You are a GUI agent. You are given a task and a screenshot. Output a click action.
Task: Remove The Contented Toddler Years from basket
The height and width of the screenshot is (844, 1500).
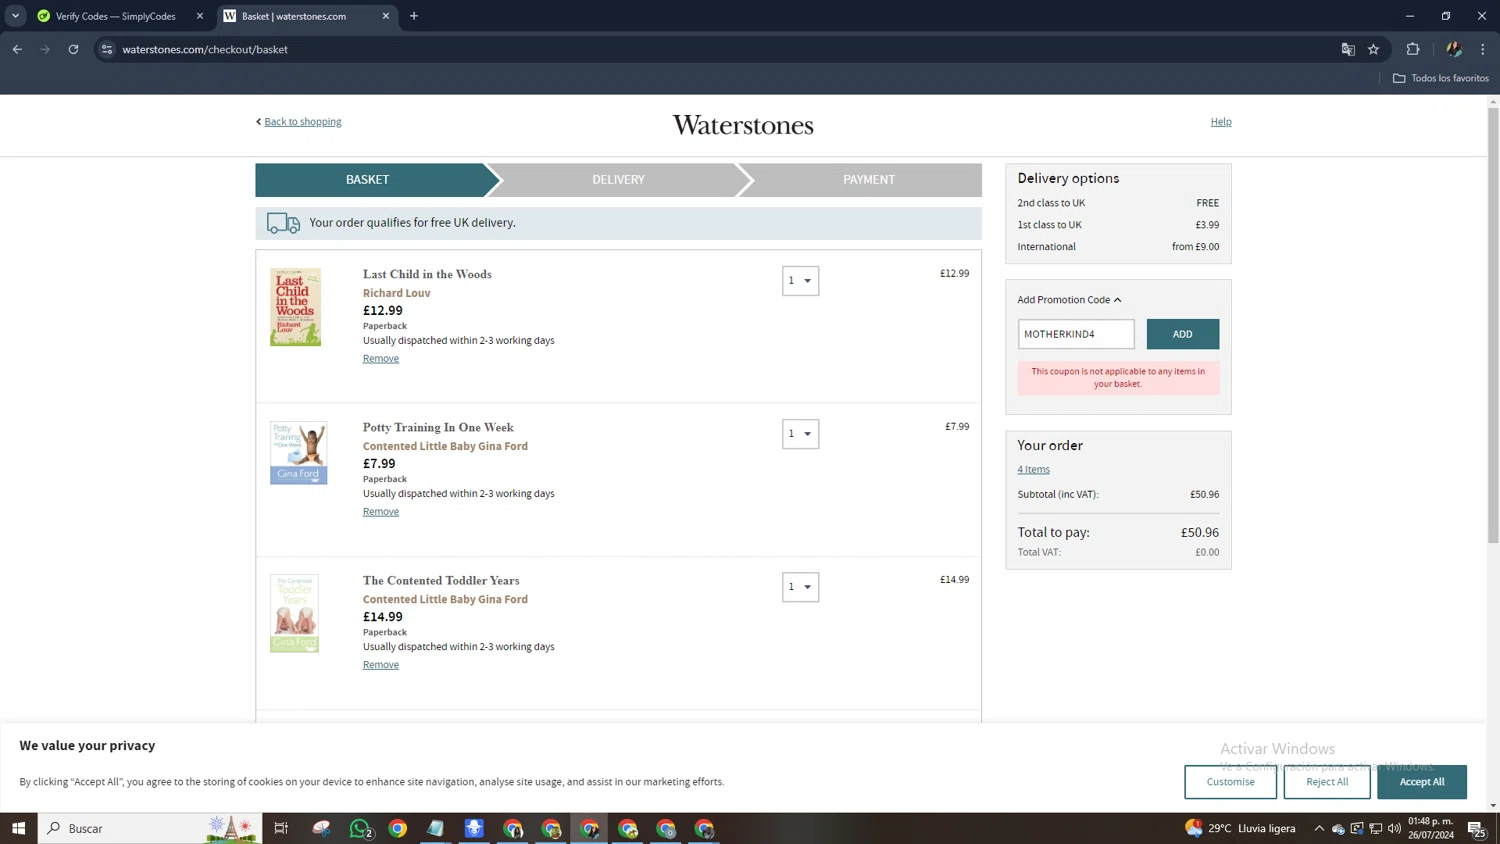point(381,664)
